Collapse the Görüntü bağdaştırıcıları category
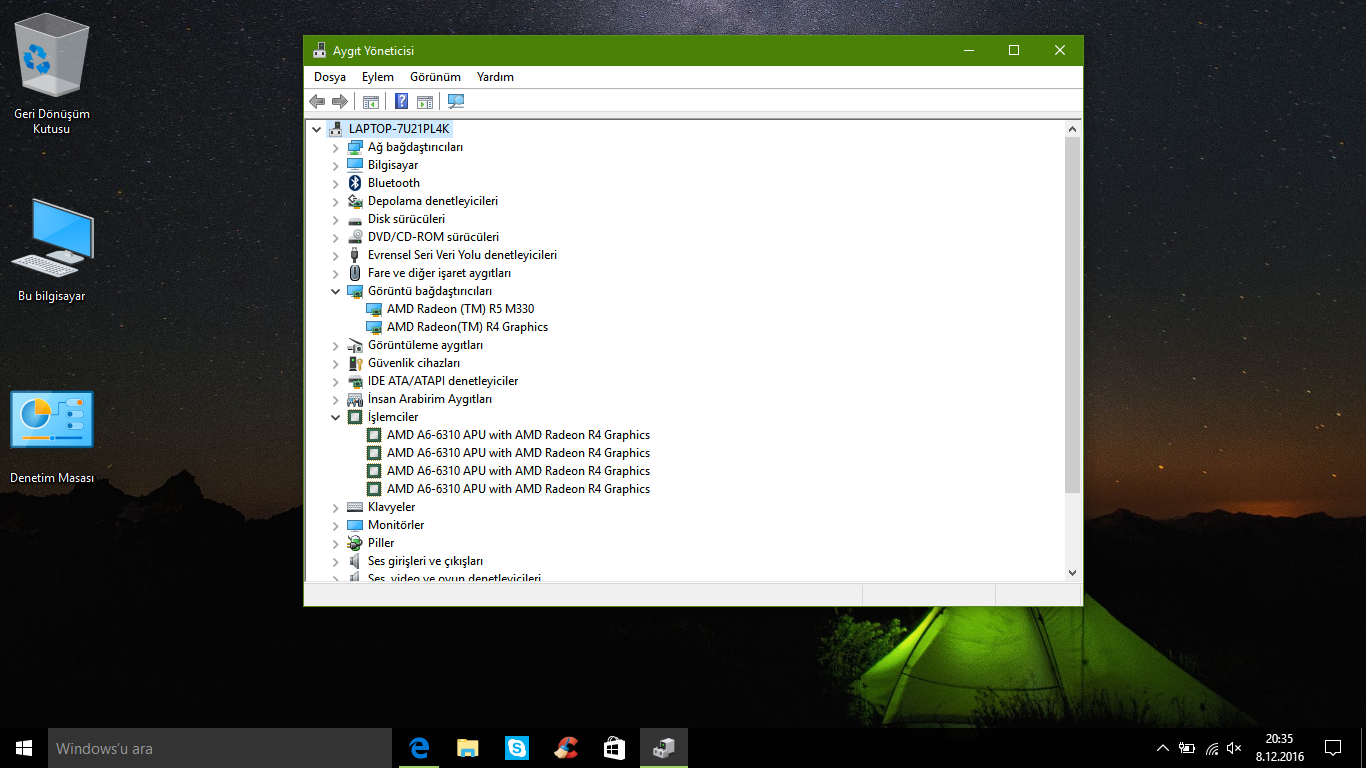 [x=336, y=291]
